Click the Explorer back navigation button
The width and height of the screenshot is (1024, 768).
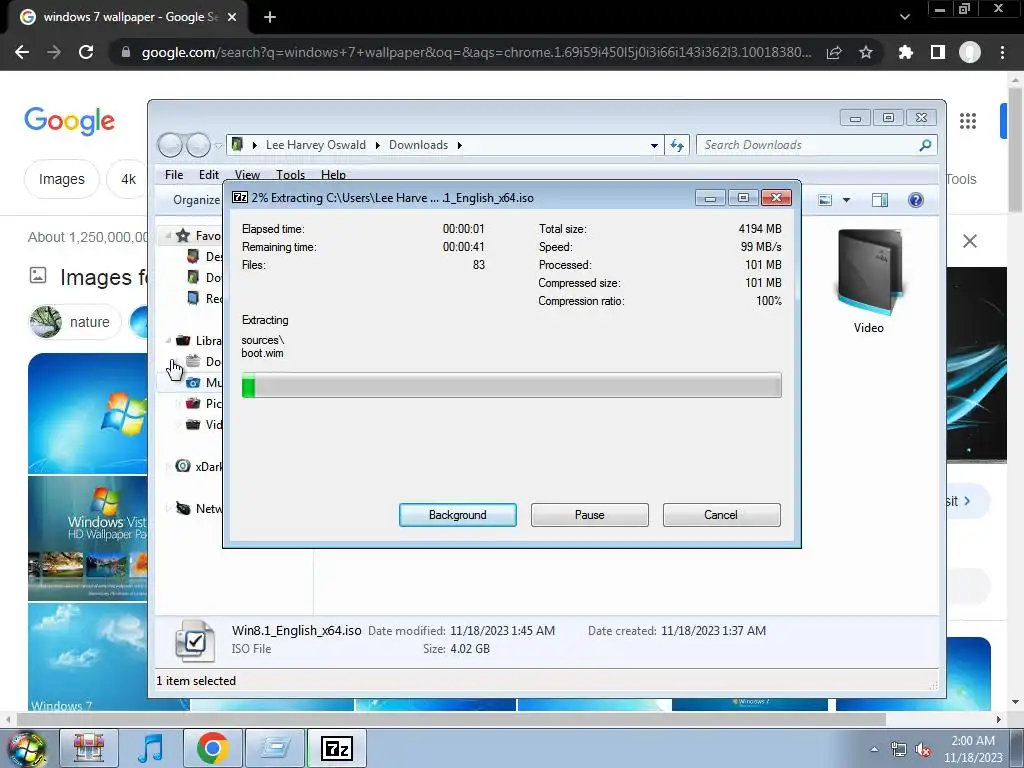[170, 145]
